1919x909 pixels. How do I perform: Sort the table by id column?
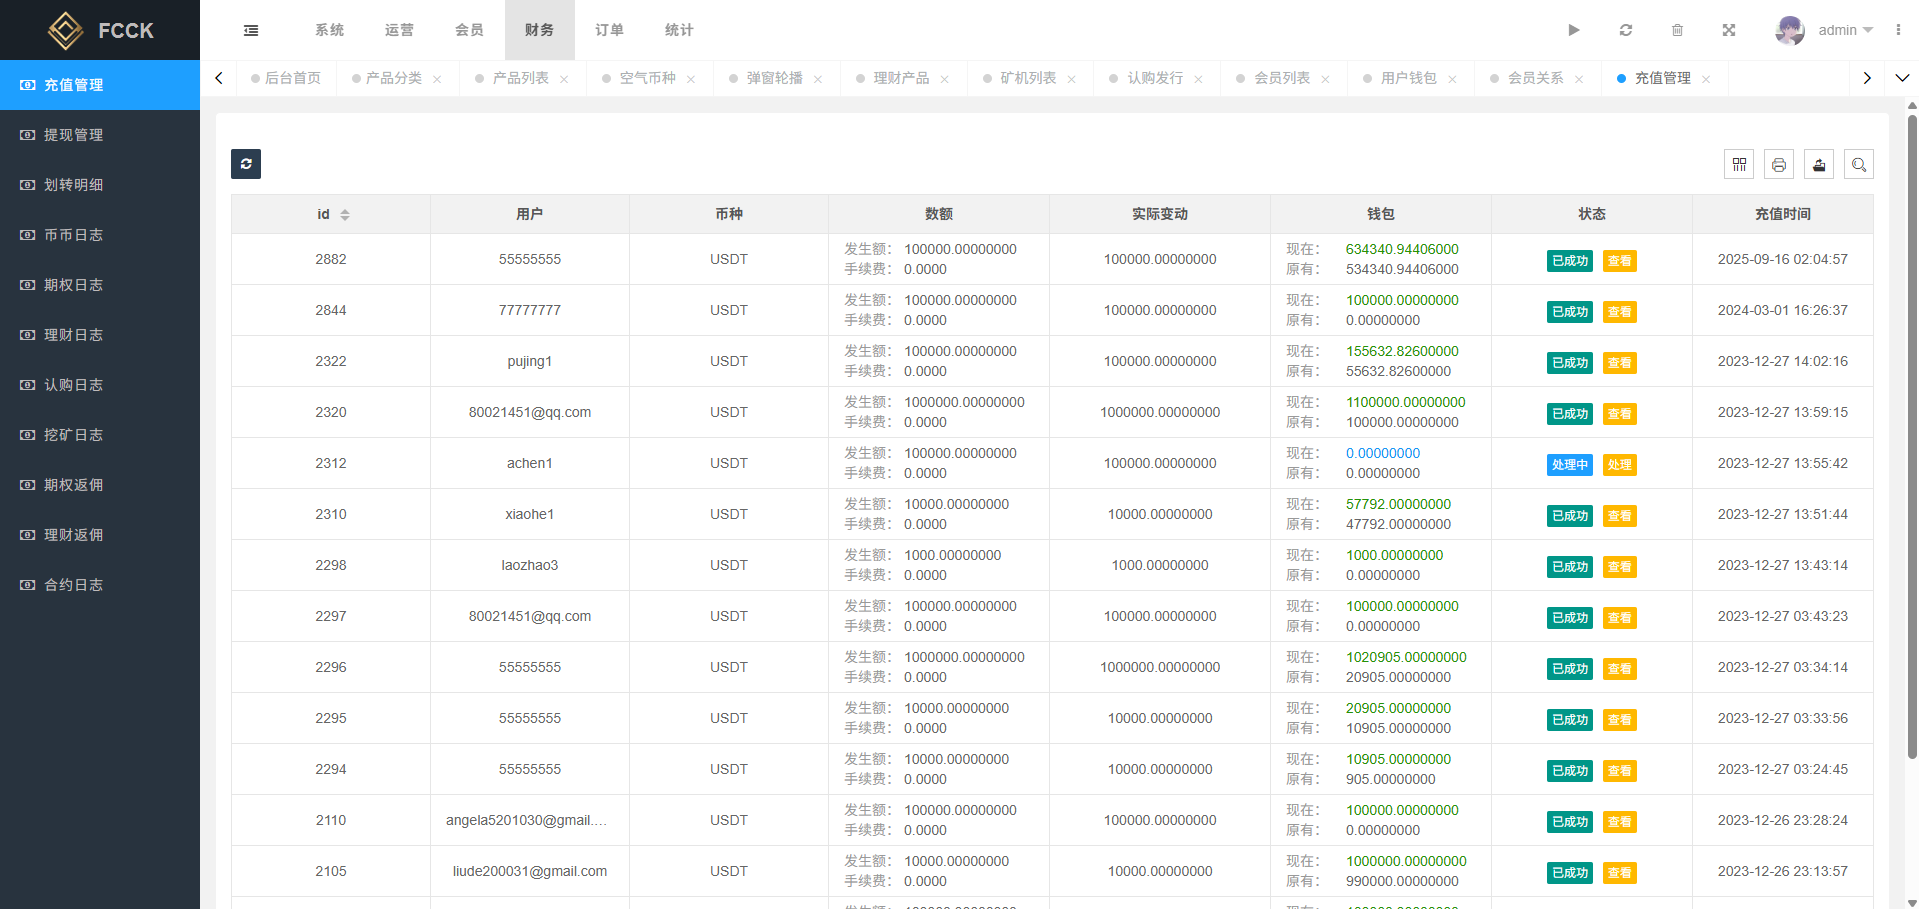(345, 215)
